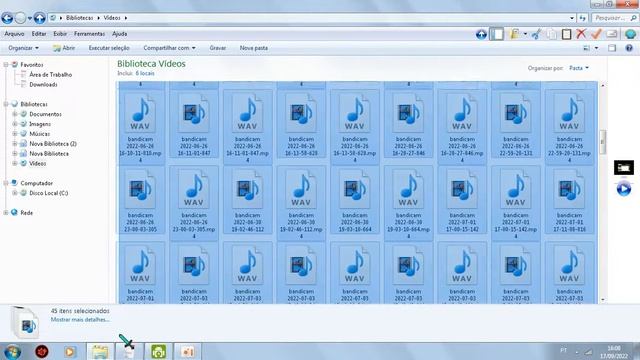Click the search magnifier icon
This screenshot has width=640, height=360.
[x=633, y=18]
